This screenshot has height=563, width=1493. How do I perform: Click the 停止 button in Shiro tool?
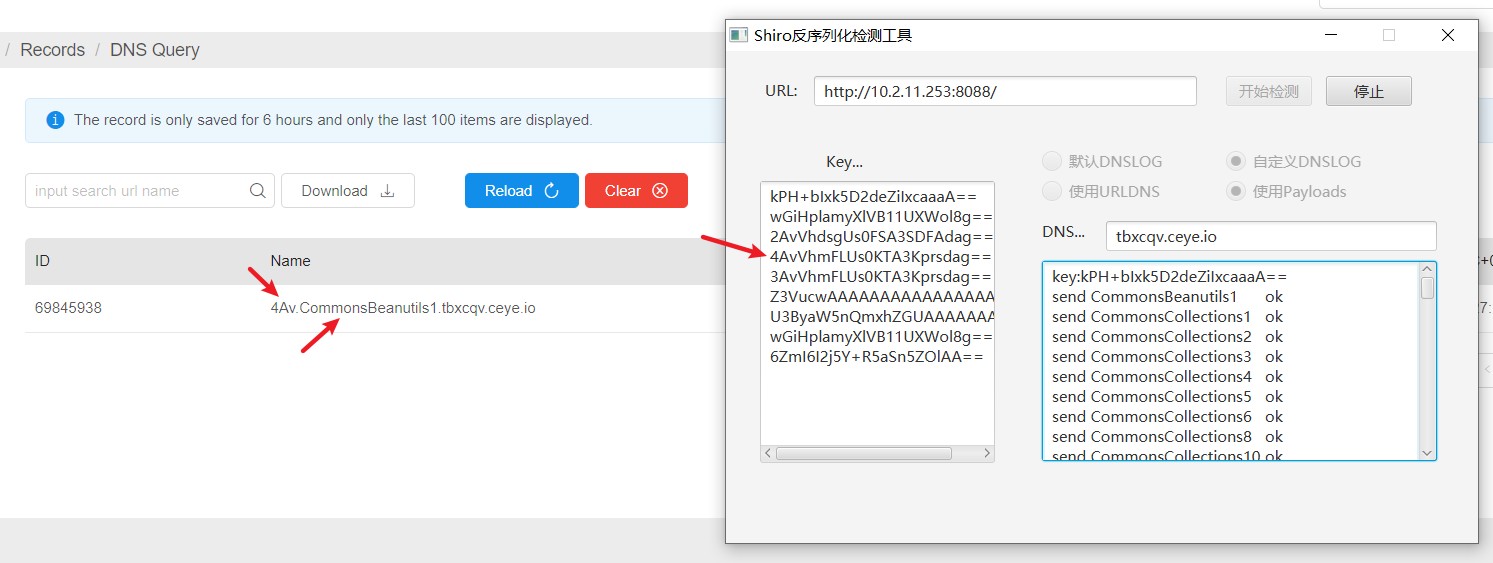pos(1369,91)
